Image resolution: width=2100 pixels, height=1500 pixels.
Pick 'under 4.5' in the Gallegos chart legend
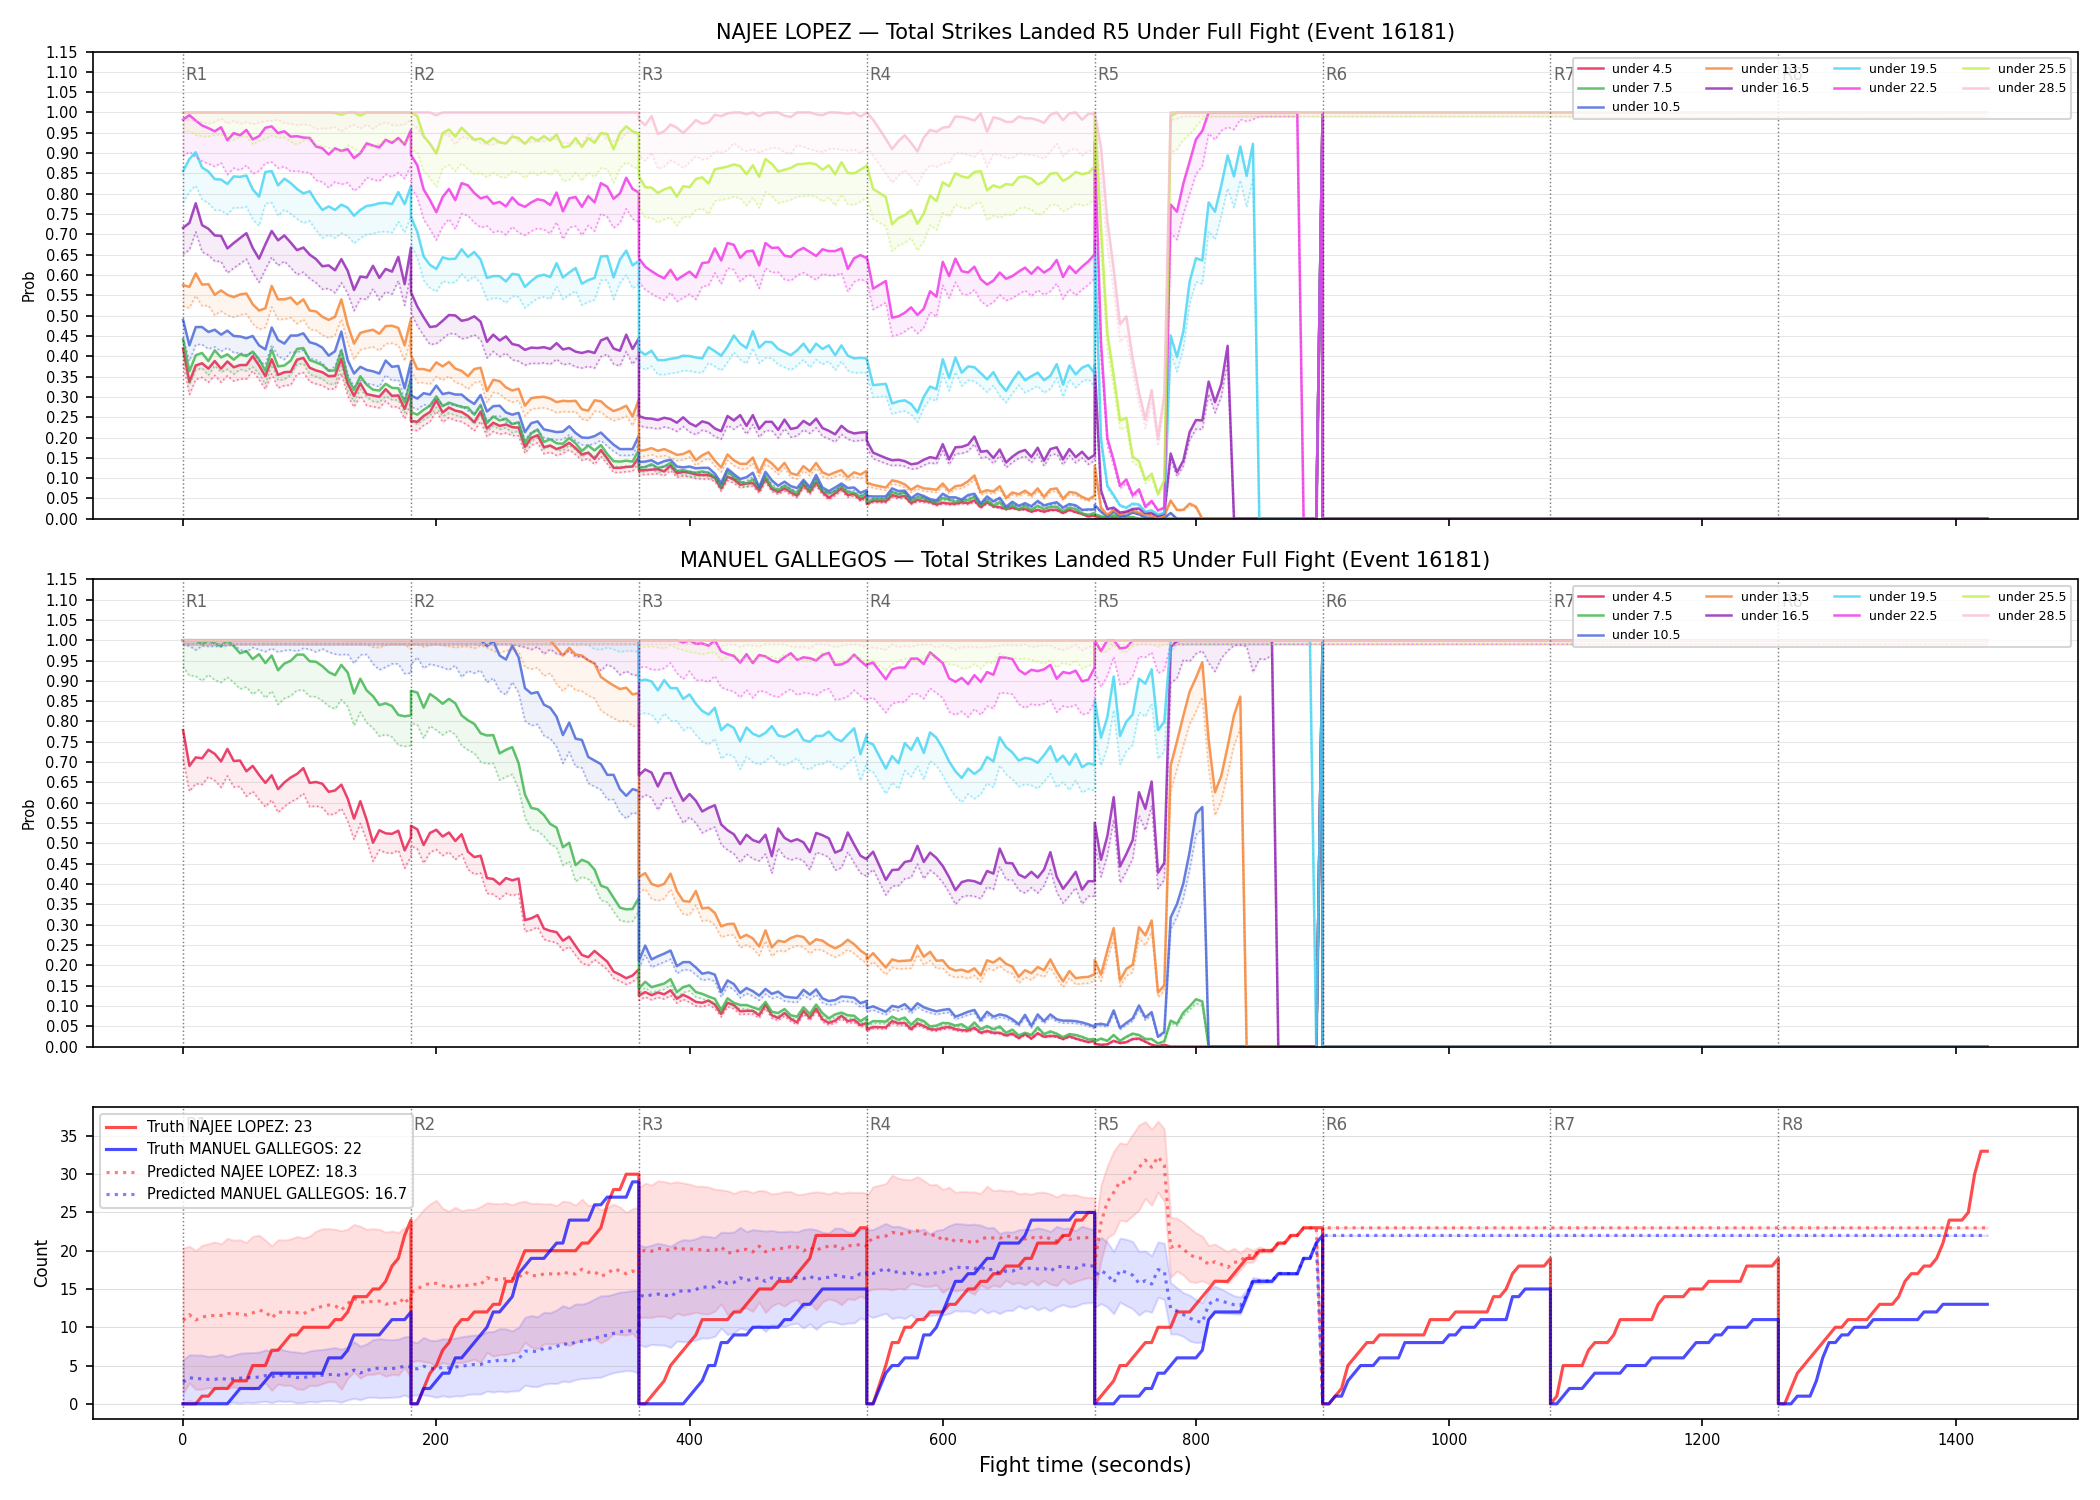[1625, 597]
